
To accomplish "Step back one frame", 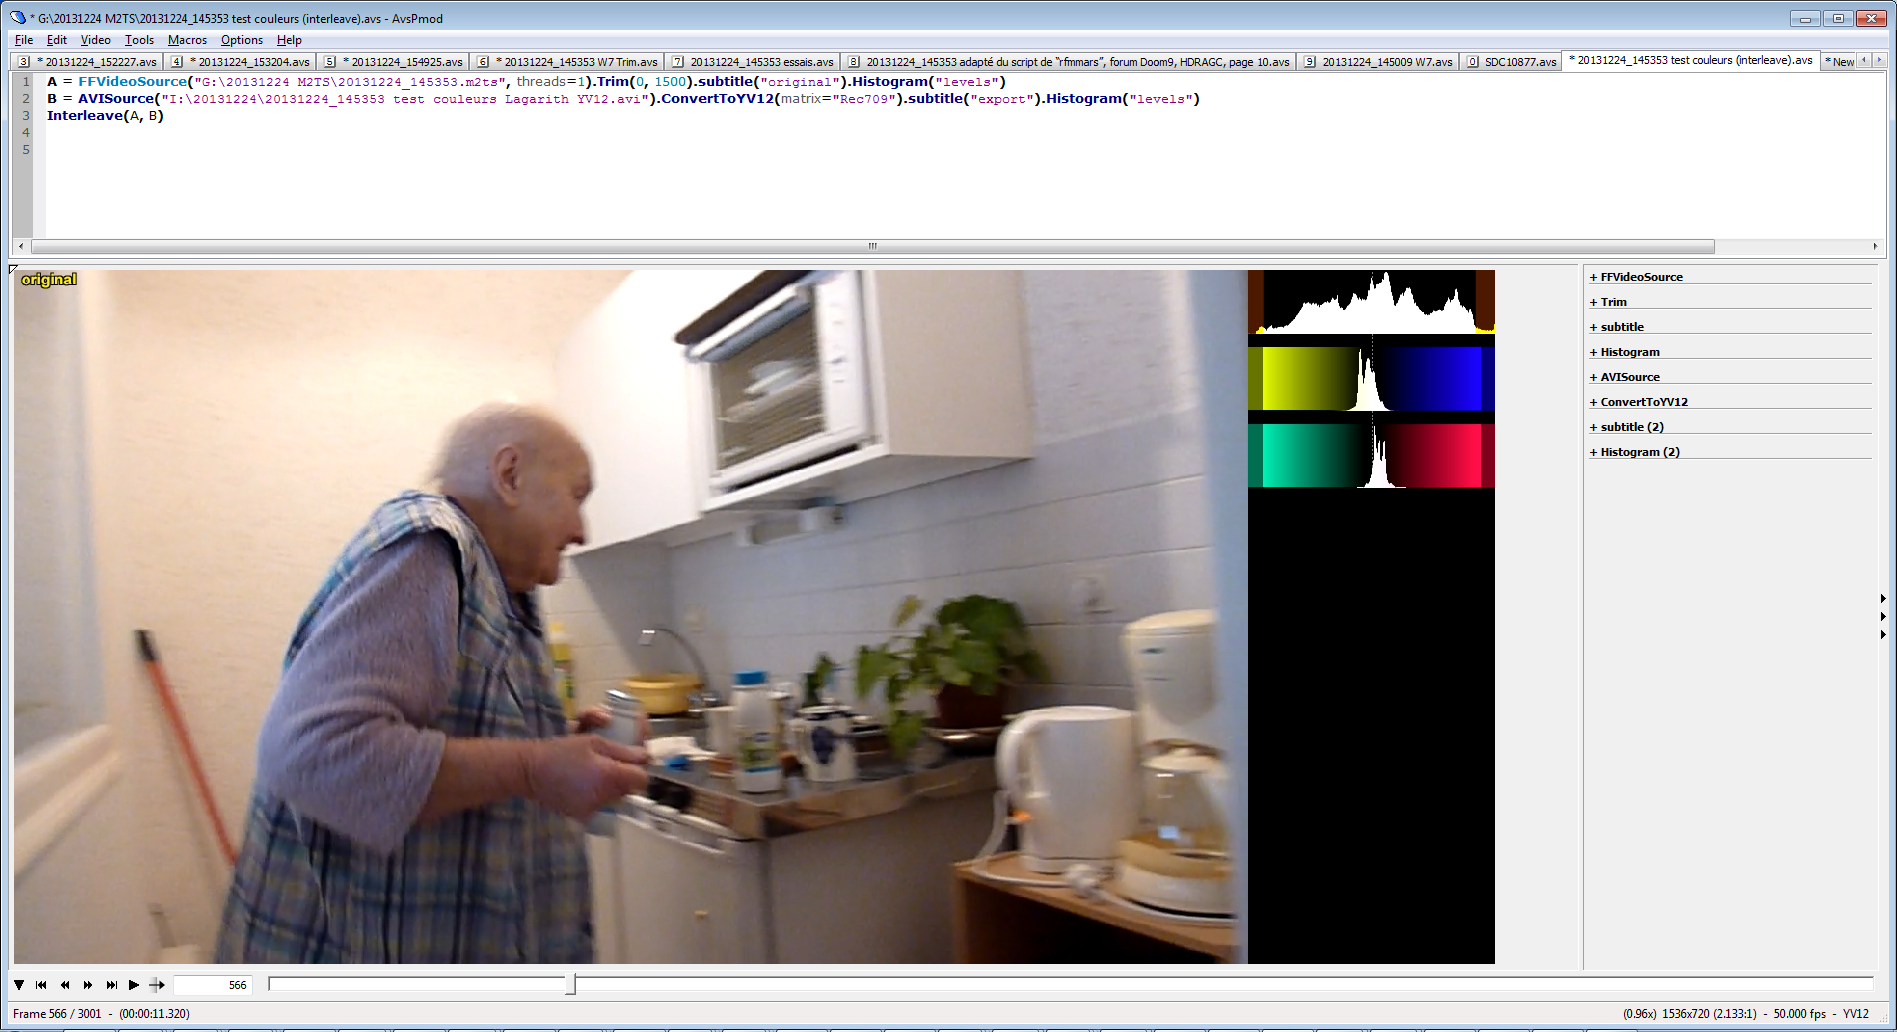I will 65,985.
